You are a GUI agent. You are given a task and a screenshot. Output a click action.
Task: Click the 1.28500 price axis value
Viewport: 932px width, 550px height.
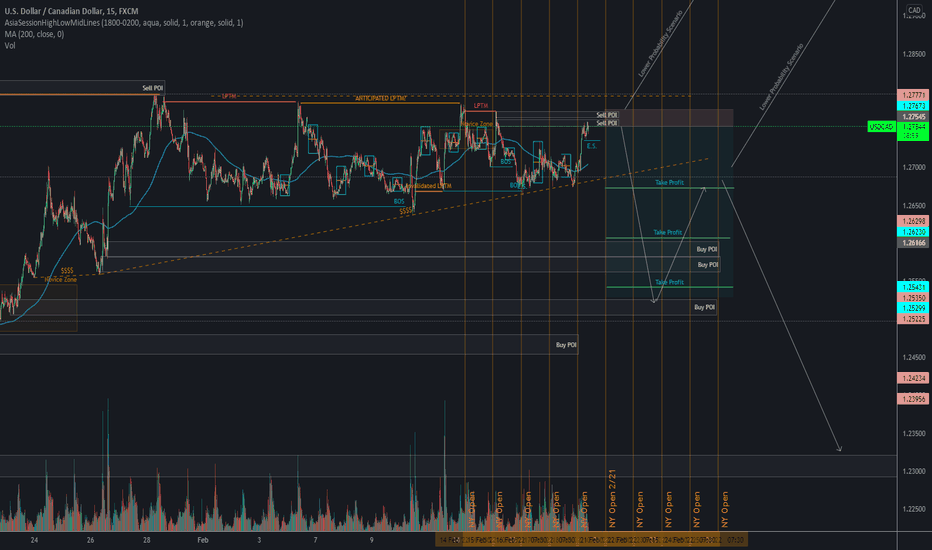tap(914, 54)
